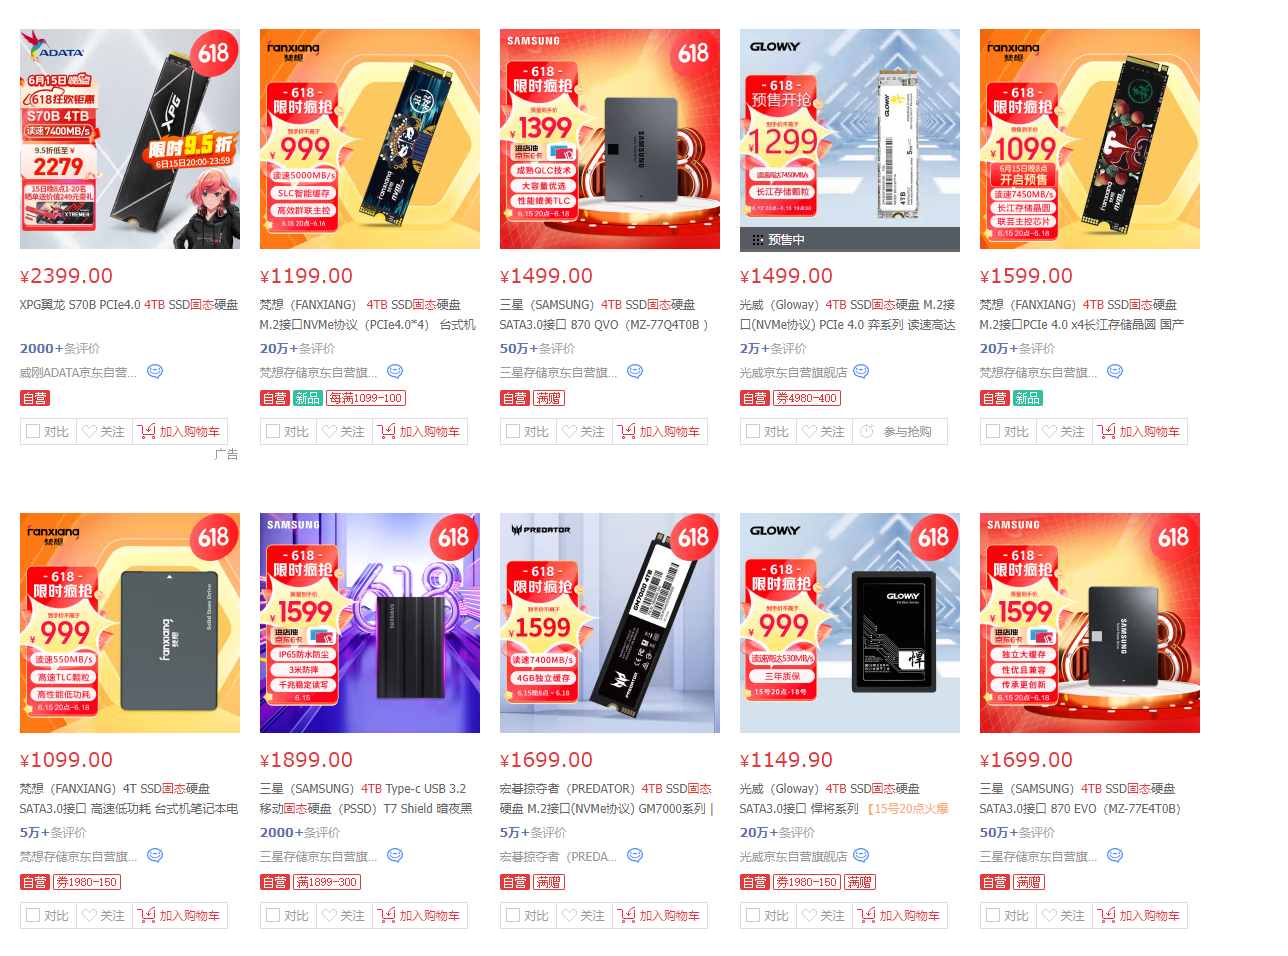Open 20万+条评价 reviews for 梵想 ¥1199 SSD

point(298,348)
